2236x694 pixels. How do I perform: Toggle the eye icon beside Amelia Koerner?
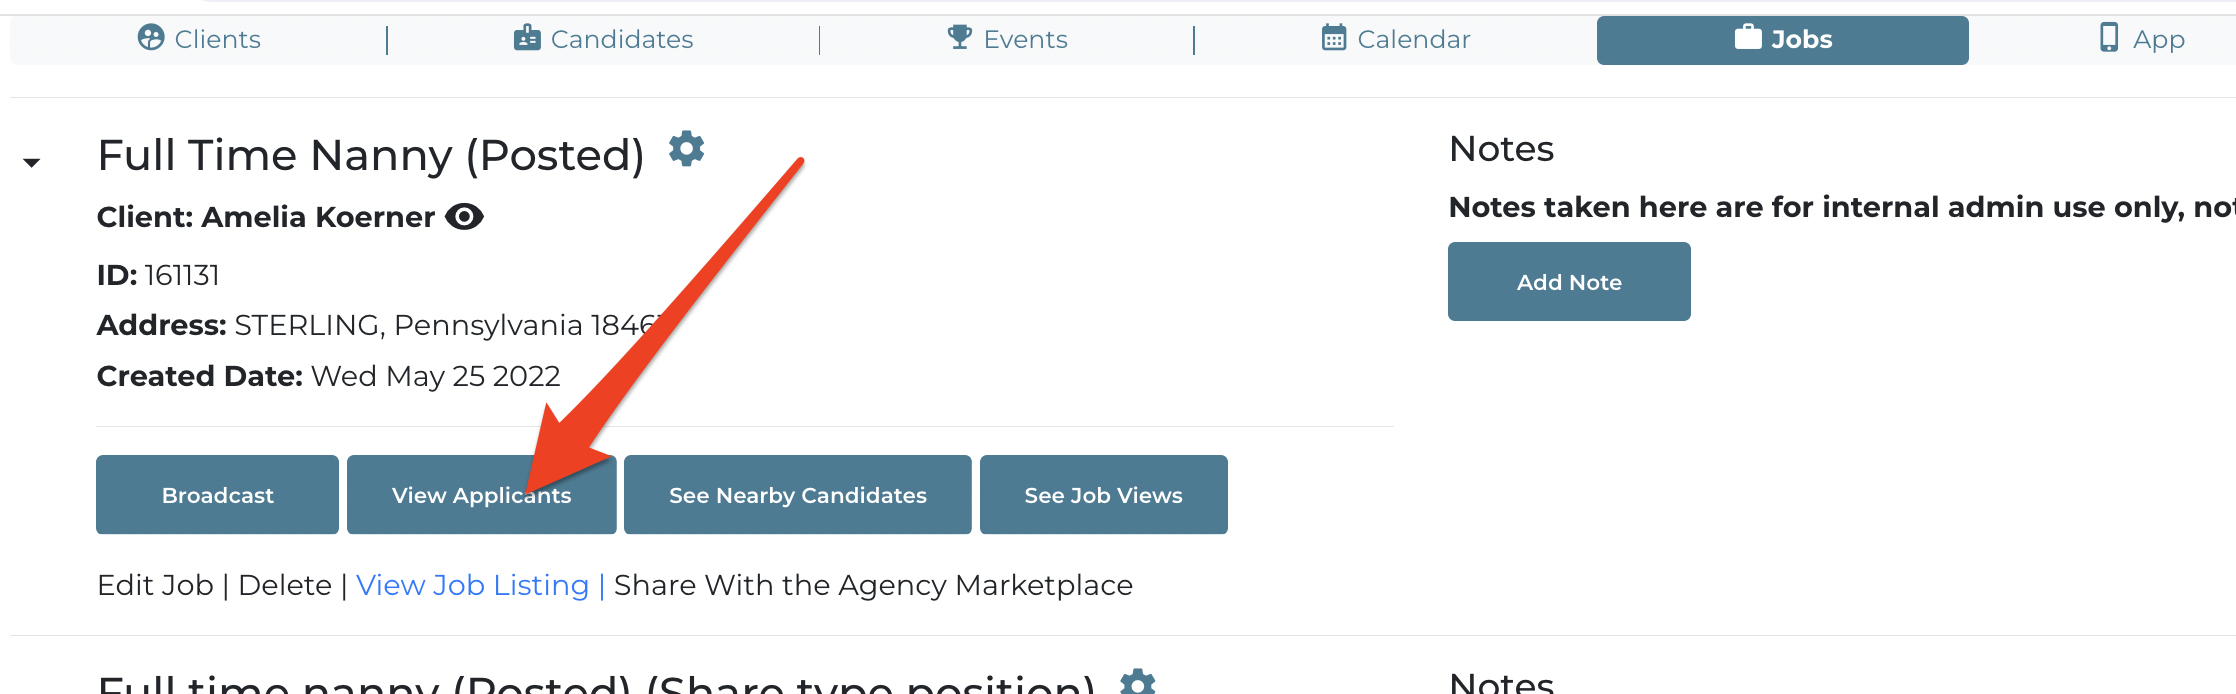pos(464,216)
